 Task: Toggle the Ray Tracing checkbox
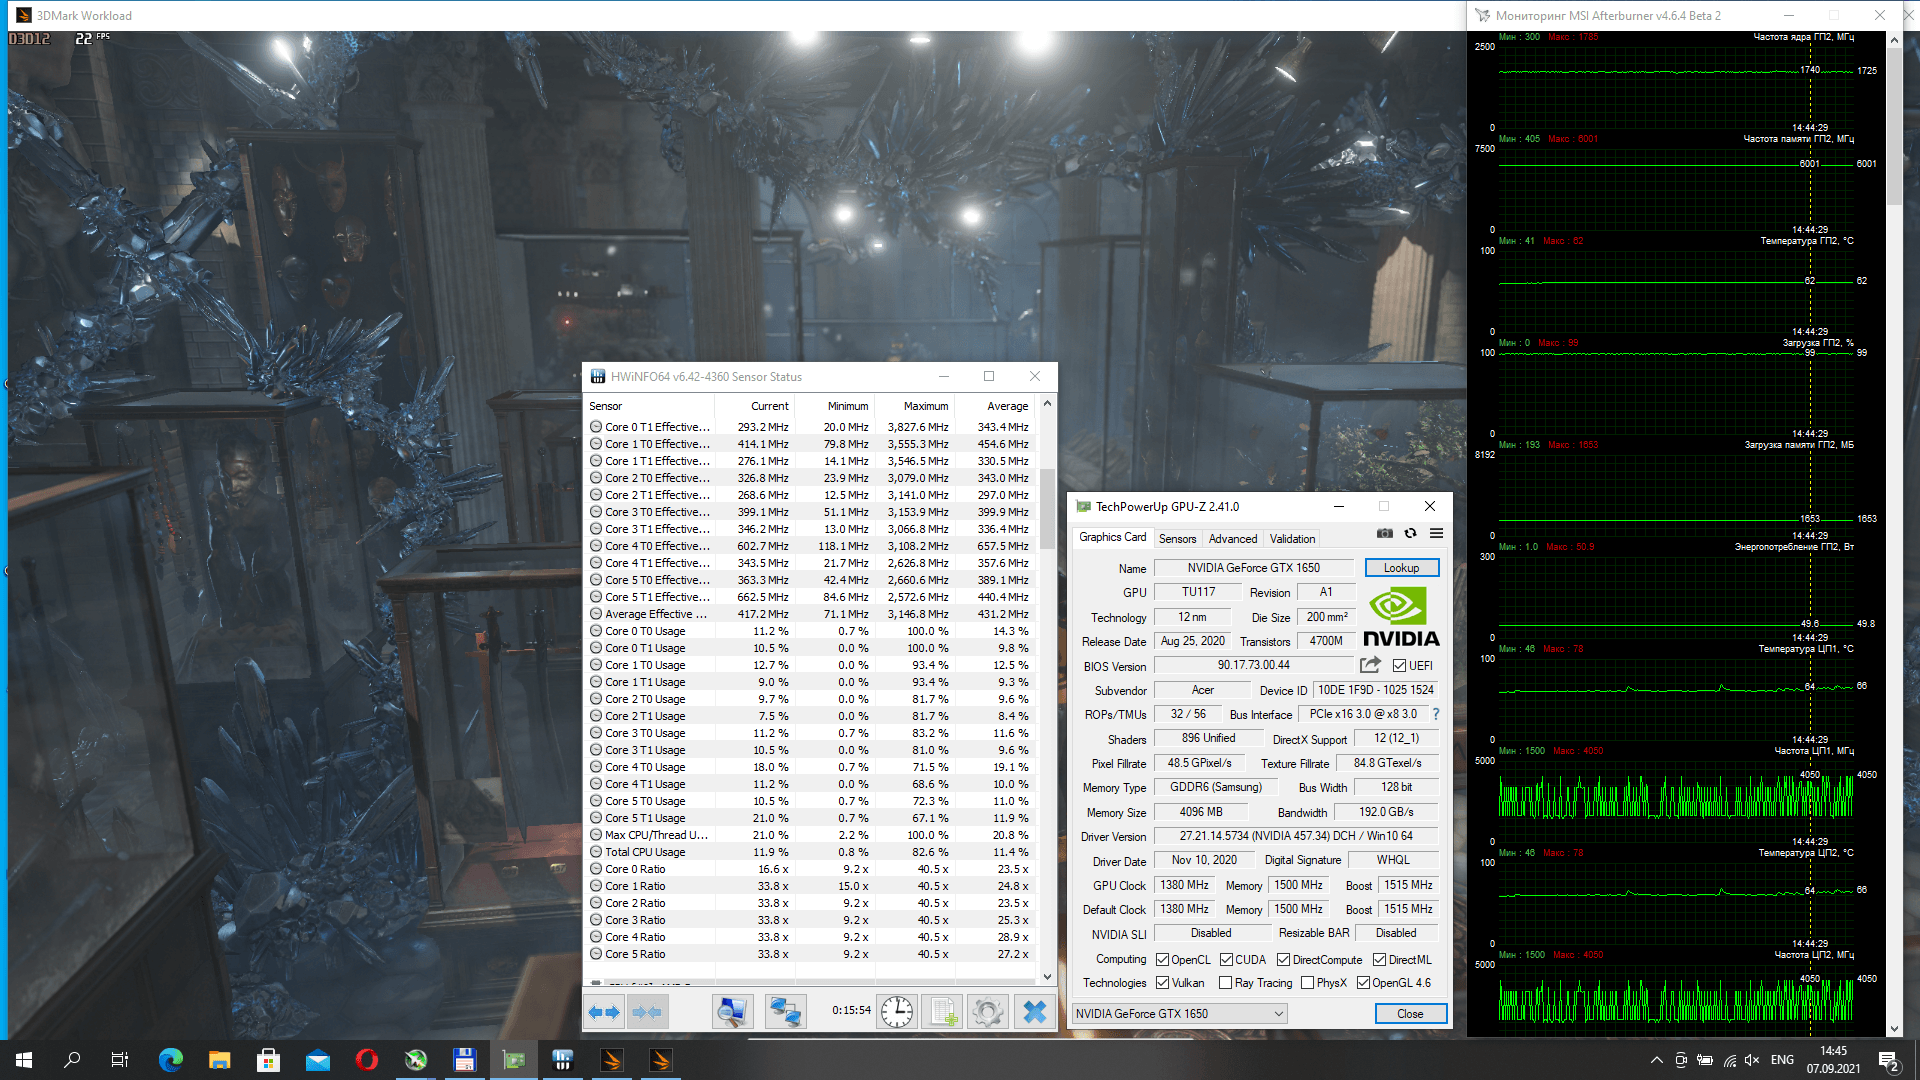coord(1225,983)
